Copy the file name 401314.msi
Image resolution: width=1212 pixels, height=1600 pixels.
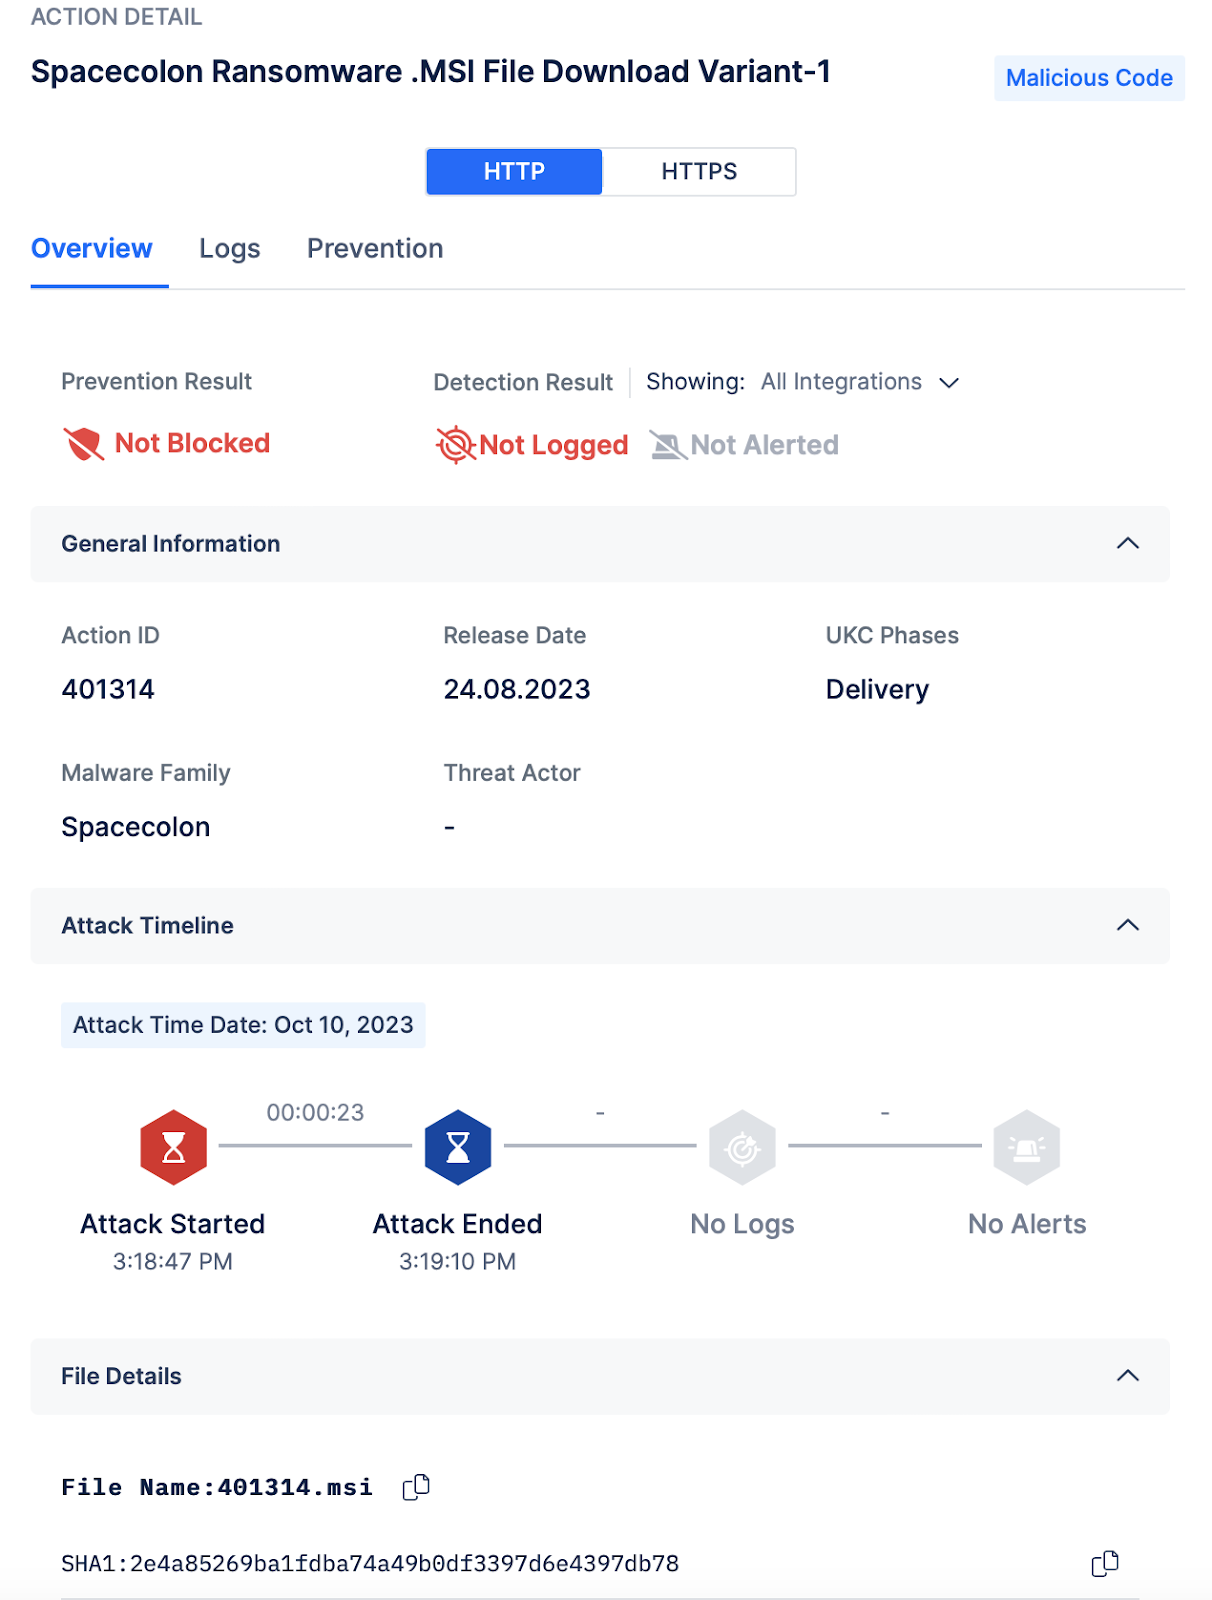pos(416,1487)
